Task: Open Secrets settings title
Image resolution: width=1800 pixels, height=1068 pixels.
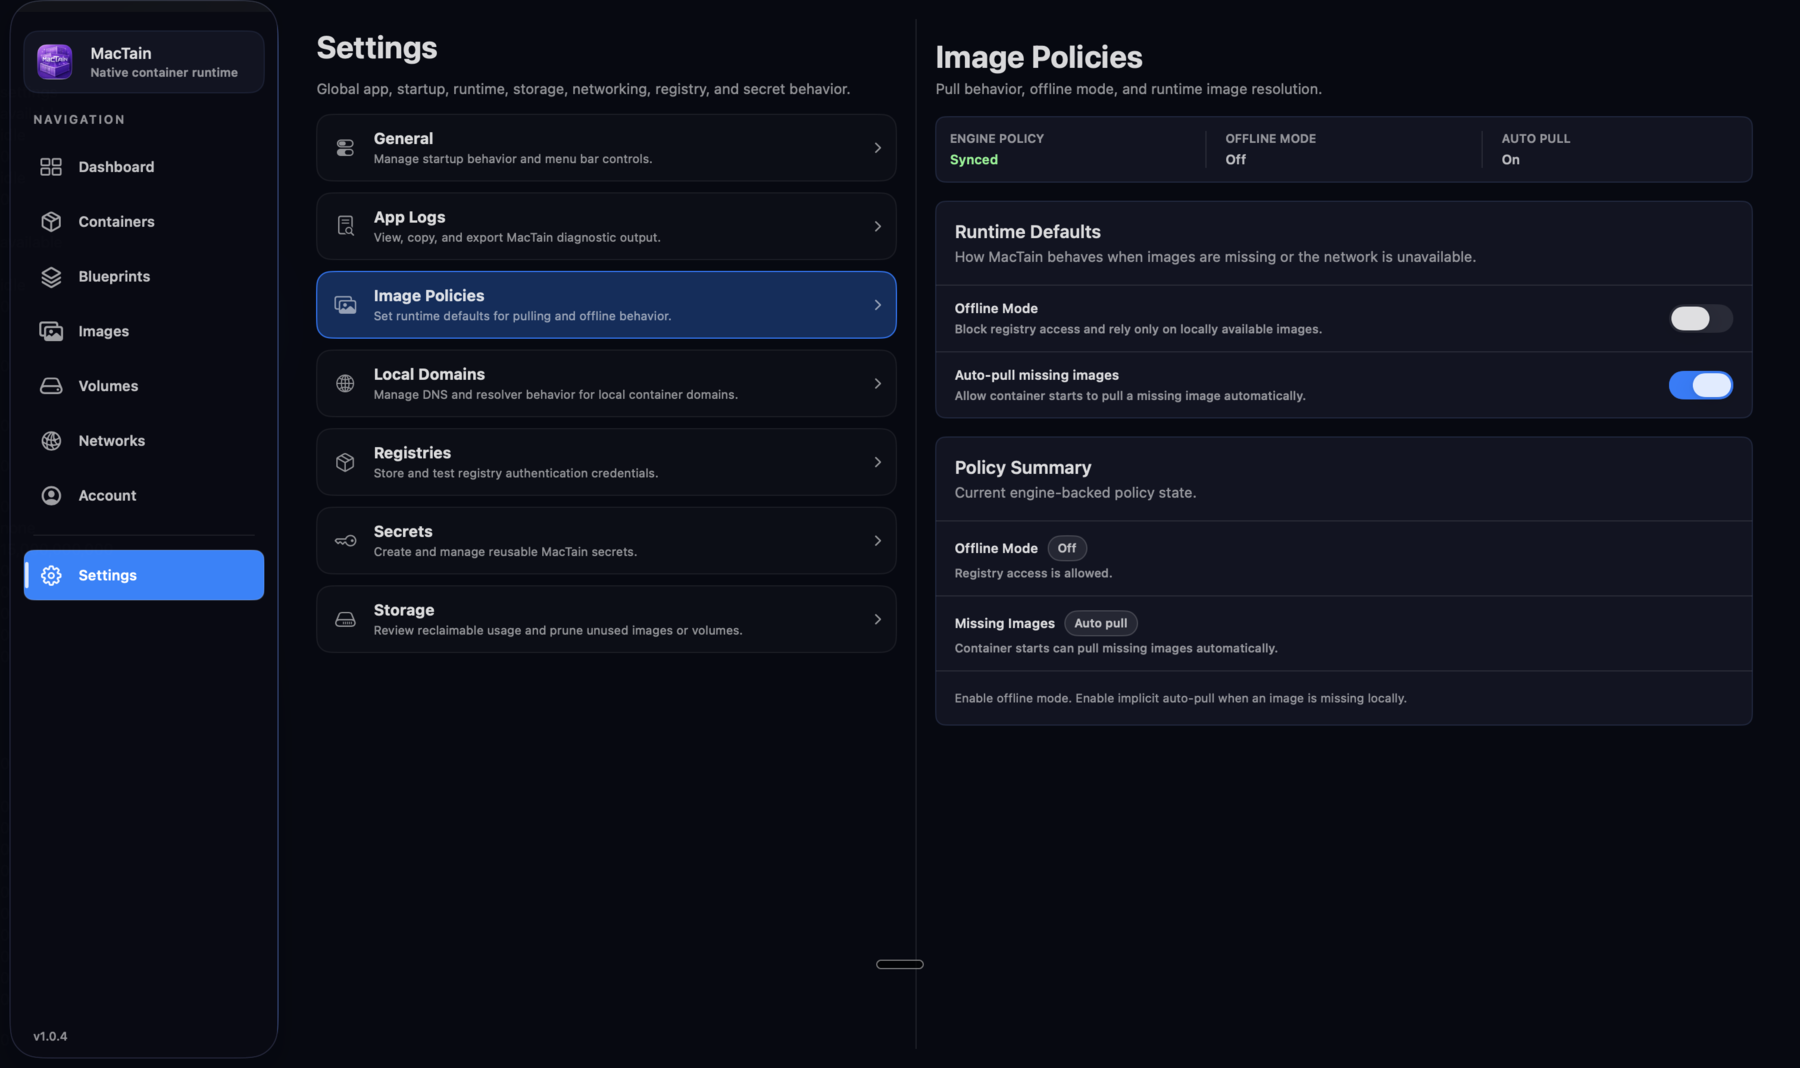Action: 403,531
